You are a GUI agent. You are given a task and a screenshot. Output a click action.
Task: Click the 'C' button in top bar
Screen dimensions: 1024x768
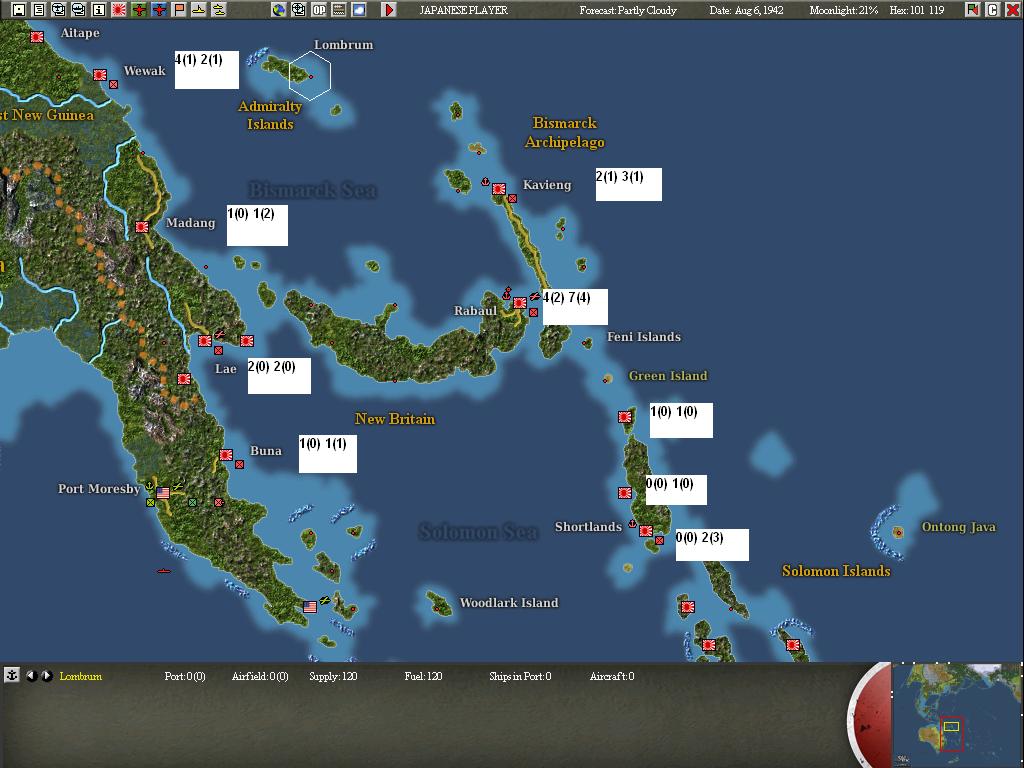tap(993, 10)
